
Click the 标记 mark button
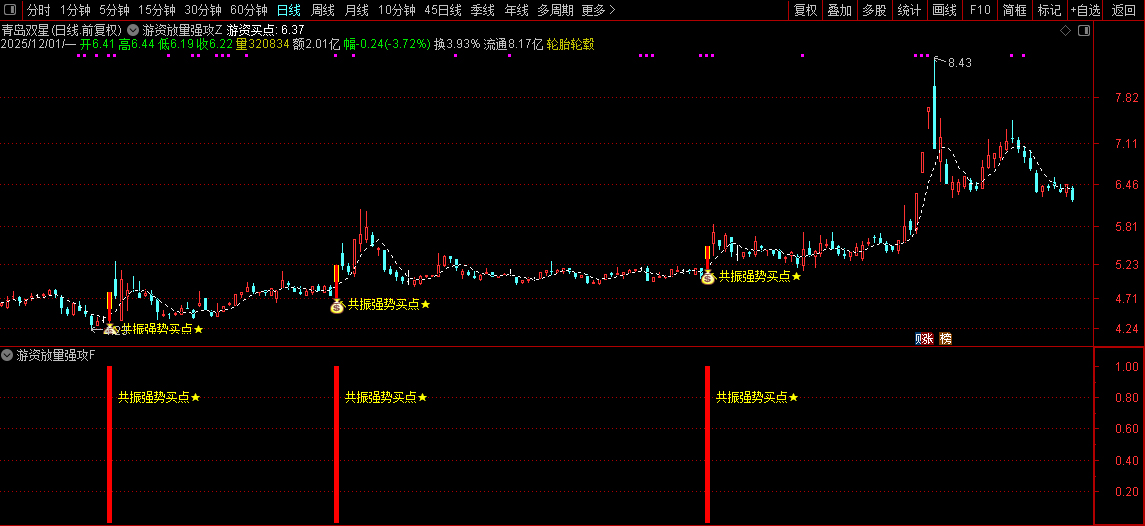[x=1049, y=10]
